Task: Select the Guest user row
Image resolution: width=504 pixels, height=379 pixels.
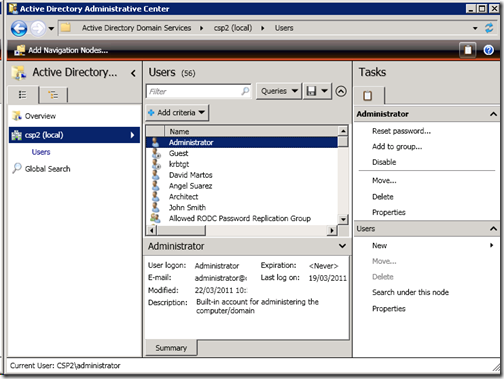Action: click(x=242, y=153)
